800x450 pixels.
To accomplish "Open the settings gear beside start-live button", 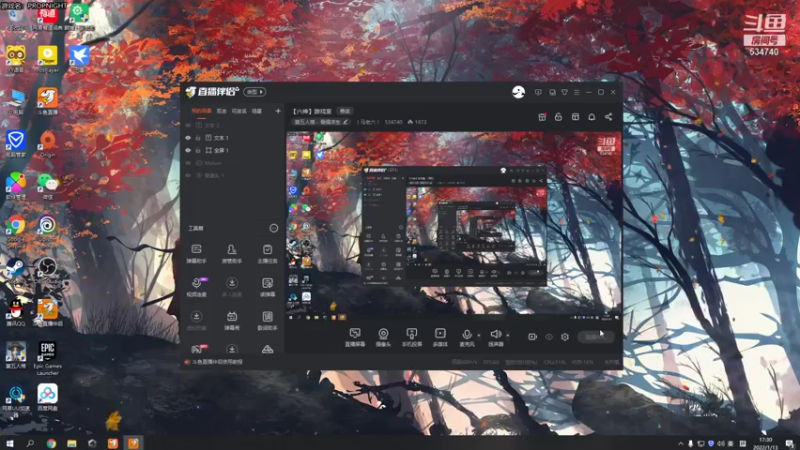I will tap(565, 337).
